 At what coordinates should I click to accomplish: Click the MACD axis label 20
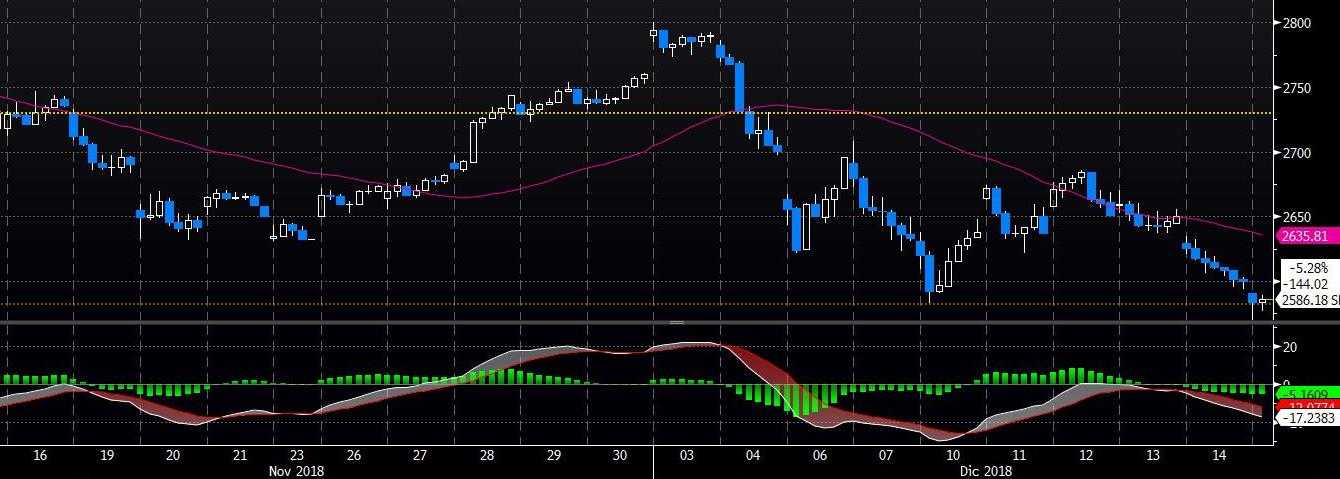tap(1291, 347)
